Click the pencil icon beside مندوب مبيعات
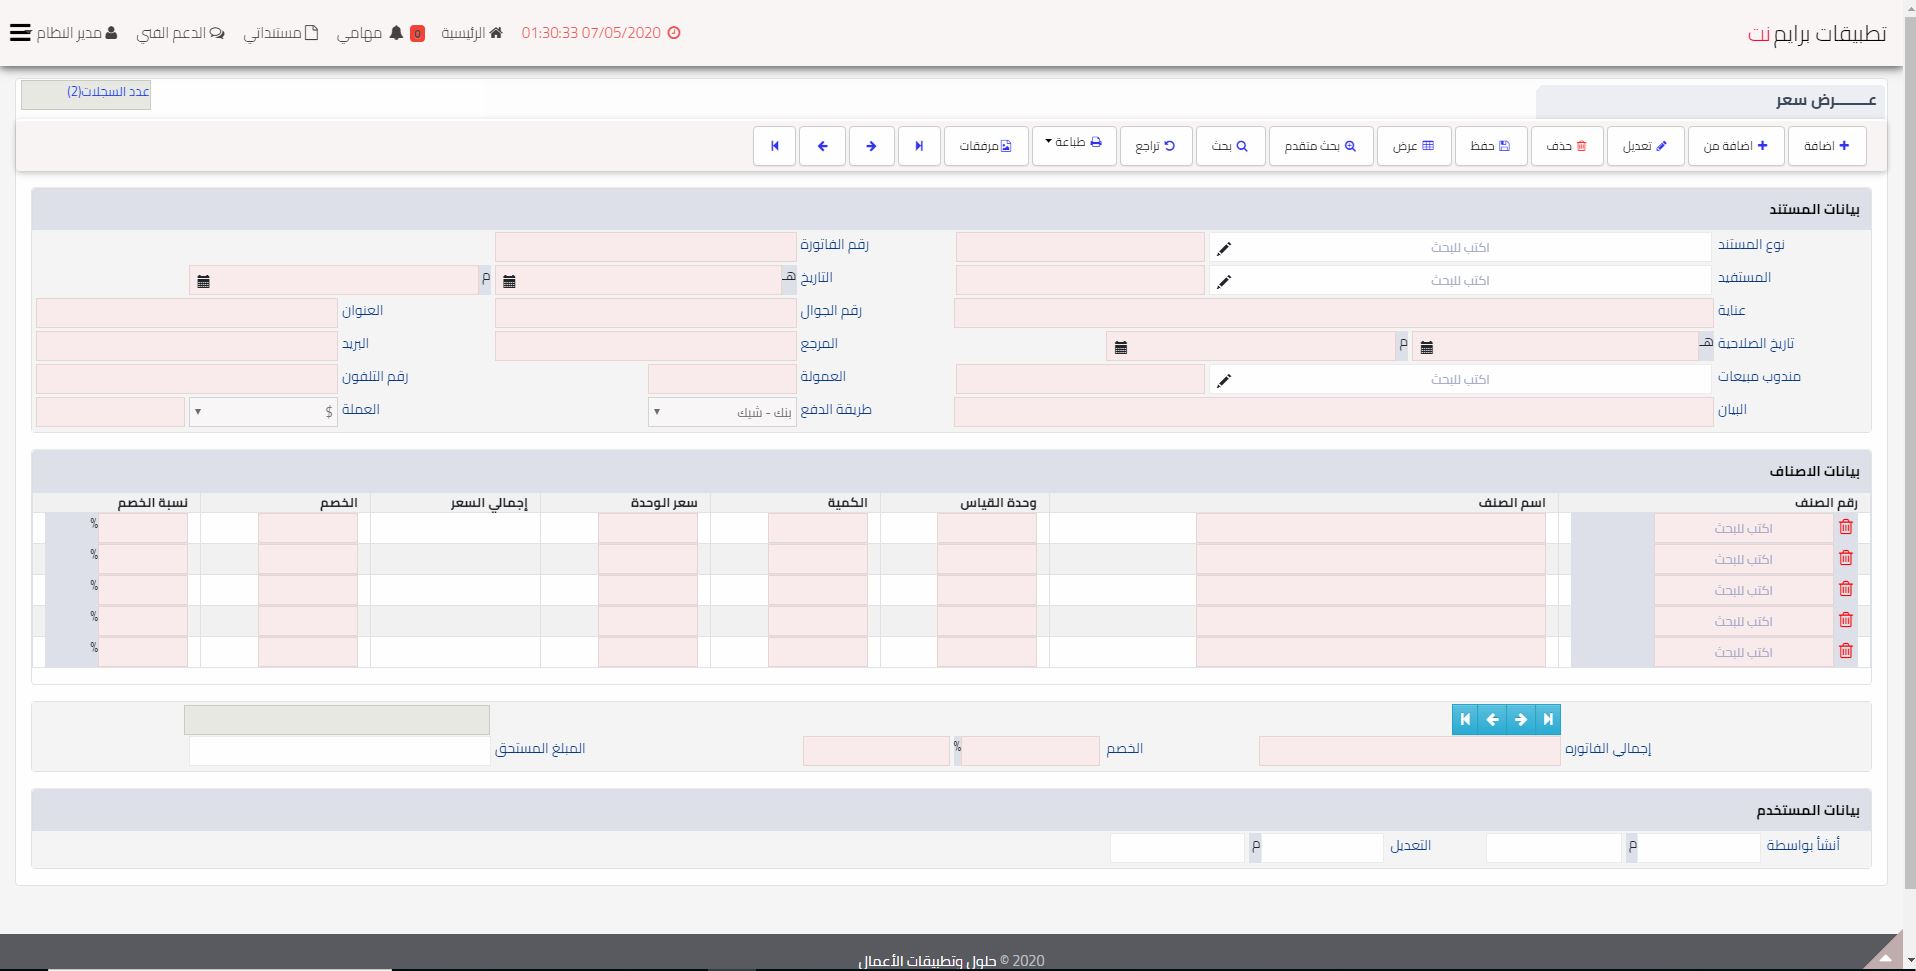1916x971 pixels. 1223,380
